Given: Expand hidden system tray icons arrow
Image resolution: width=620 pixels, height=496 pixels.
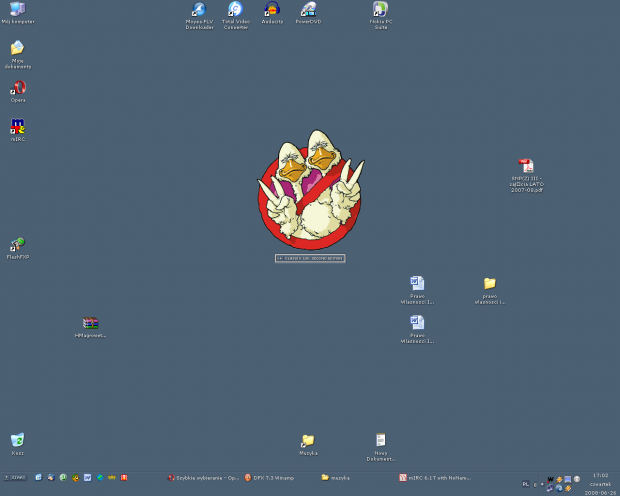Looking at the screenshot, I should [x=542, y=484].
